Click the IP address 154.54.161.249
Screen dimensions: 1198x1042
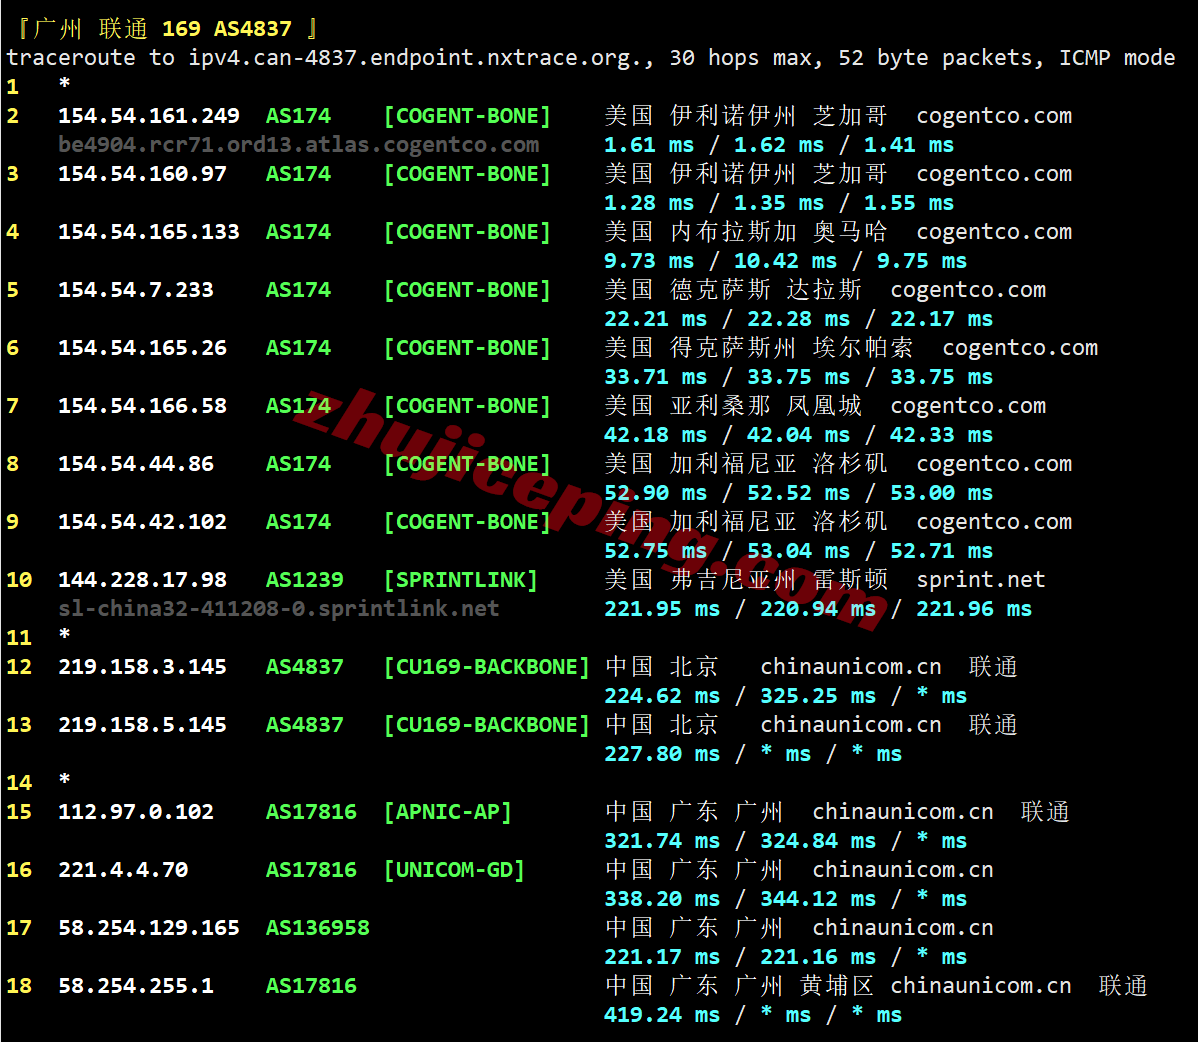pyautogui.click(x=149, y=116)
